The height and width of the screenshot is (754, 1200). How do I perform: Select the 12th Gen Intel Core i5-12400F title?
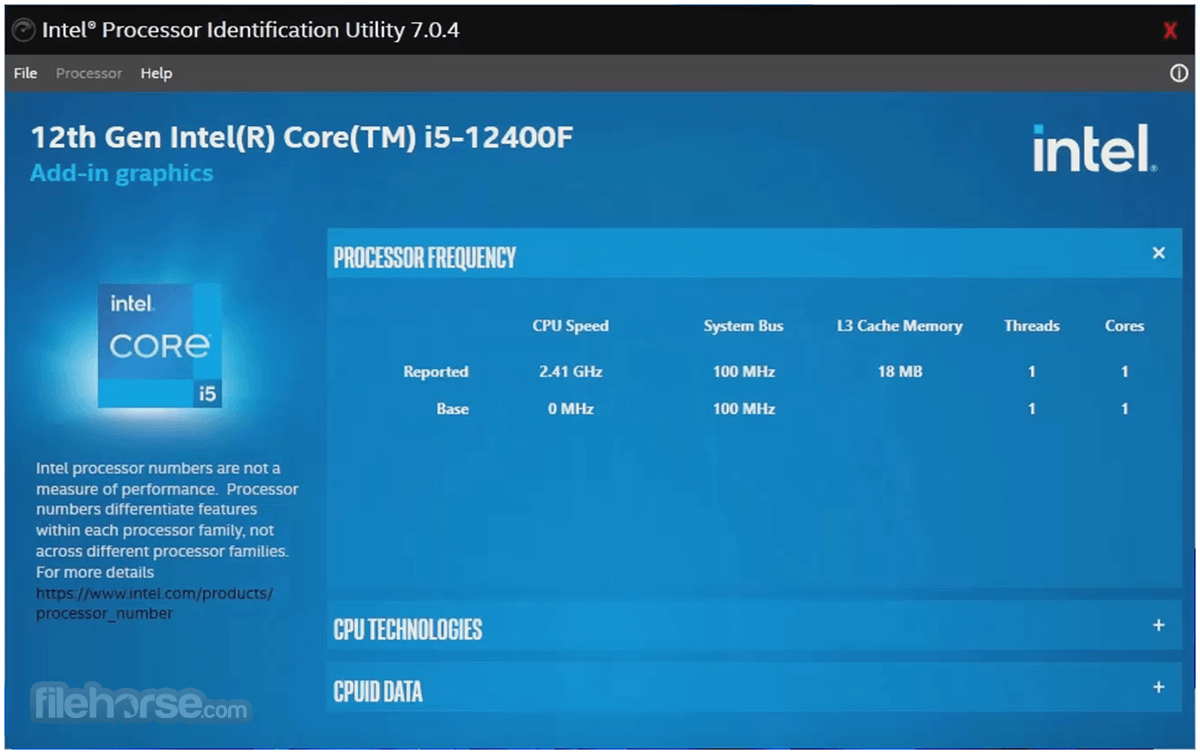click(x=302, y=137)
